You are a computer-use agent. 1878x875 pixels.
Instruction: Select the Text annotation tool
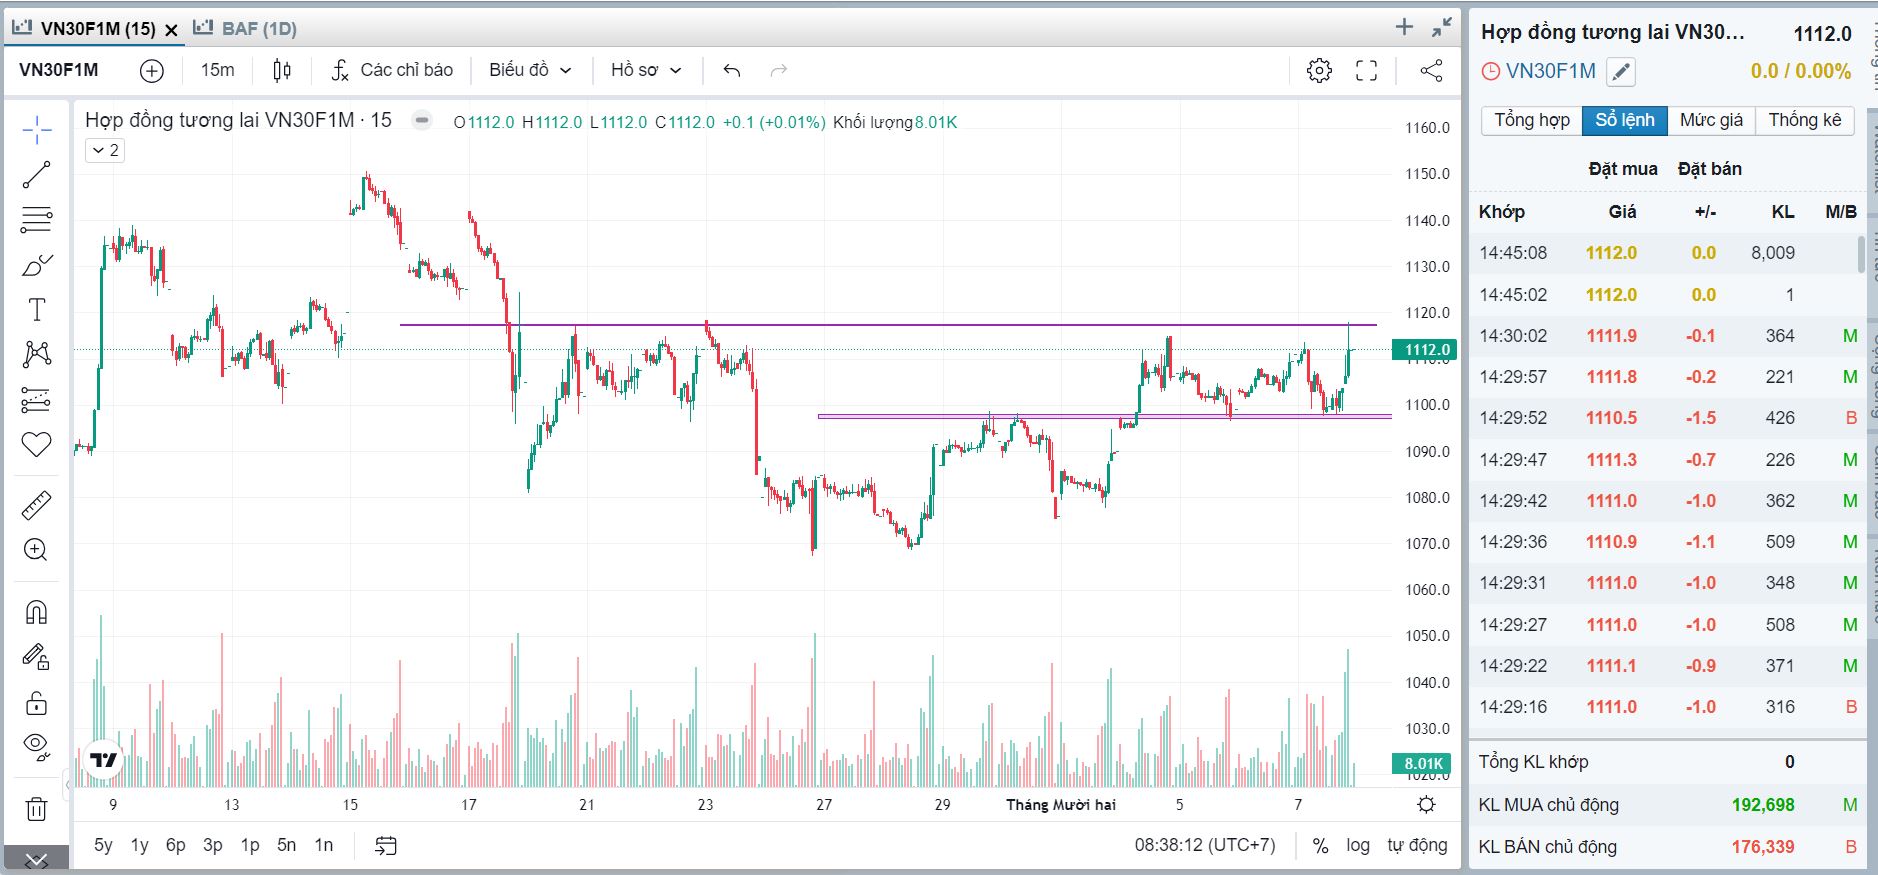[37, 310]
